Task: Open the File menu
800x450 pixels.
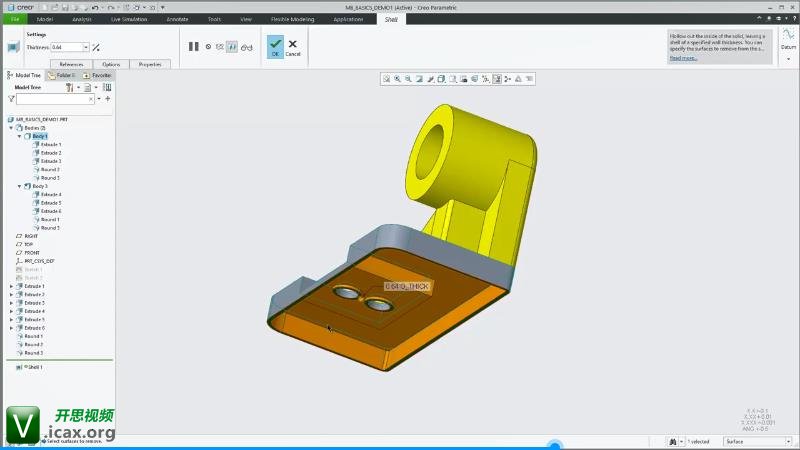Action: [x=15, y=19]
